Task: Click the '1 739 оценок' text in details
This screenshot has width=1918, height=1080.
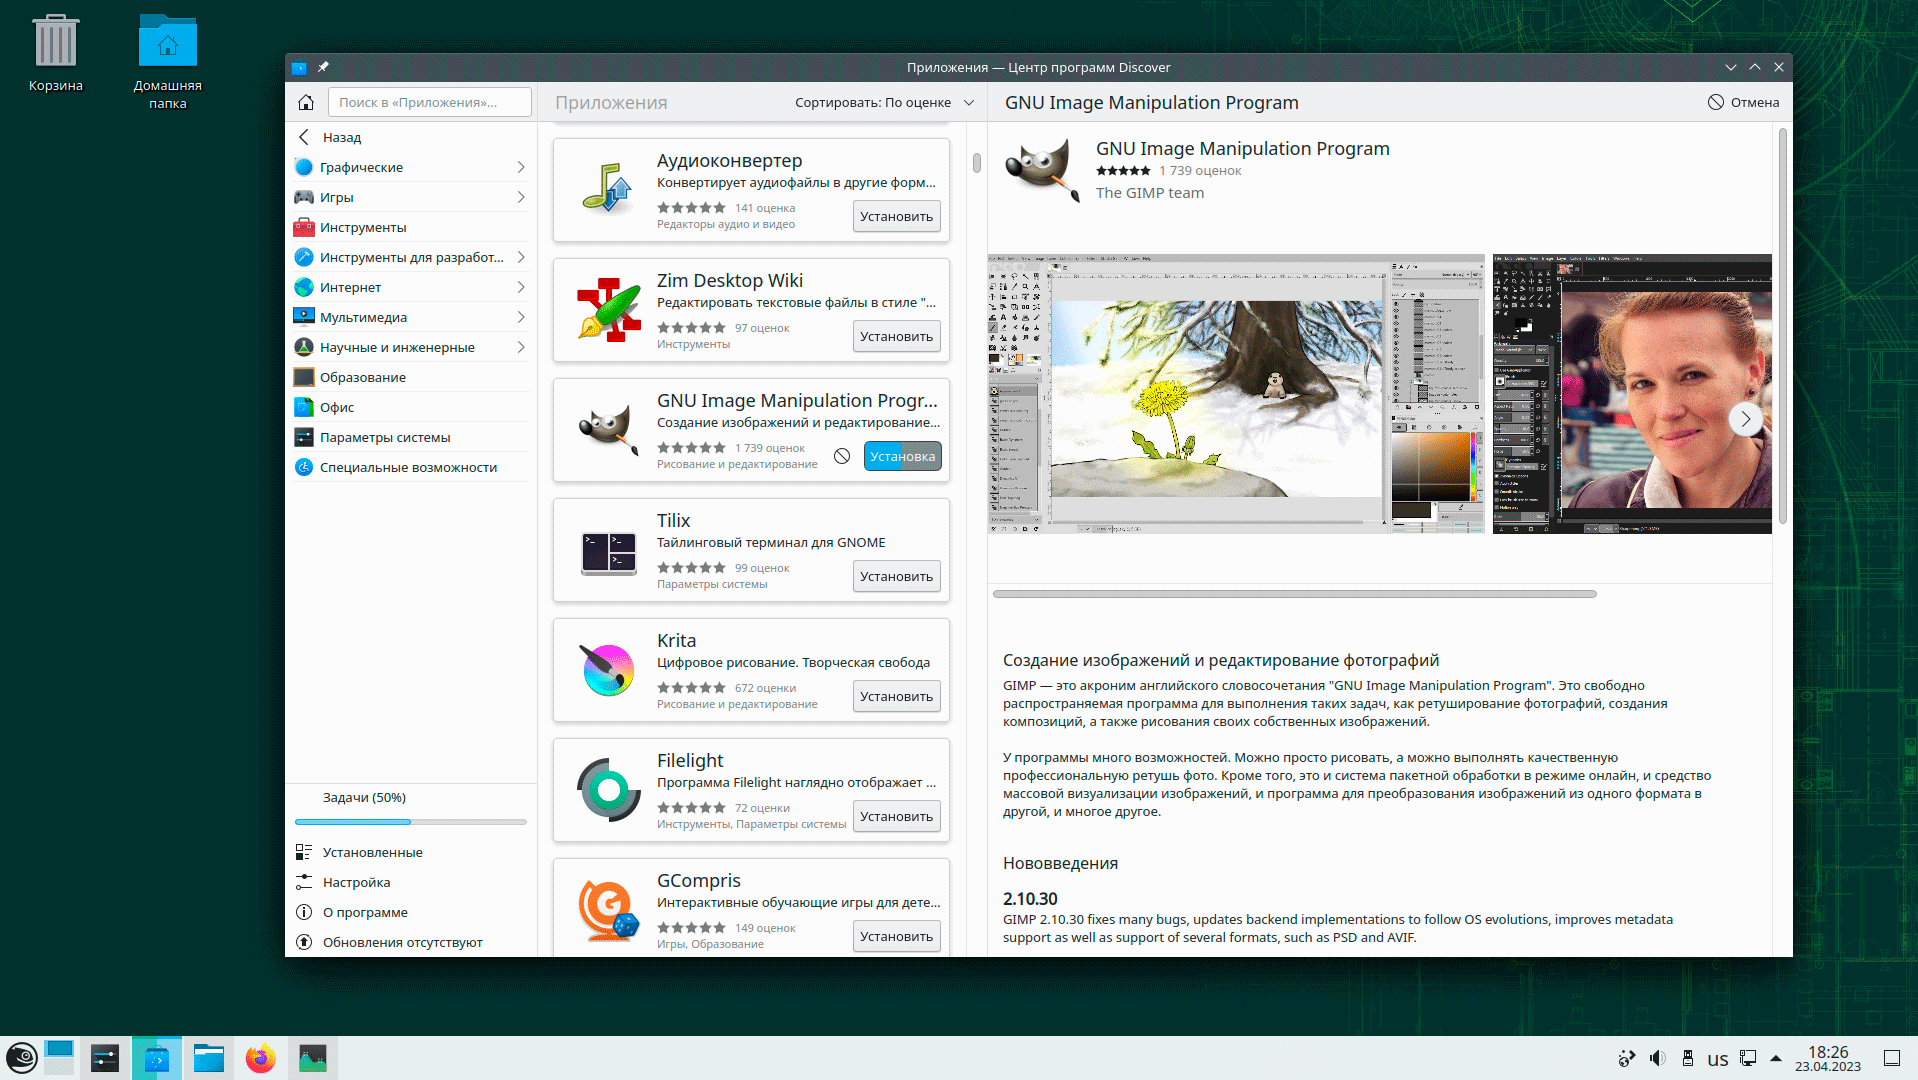Action: 1200,171
